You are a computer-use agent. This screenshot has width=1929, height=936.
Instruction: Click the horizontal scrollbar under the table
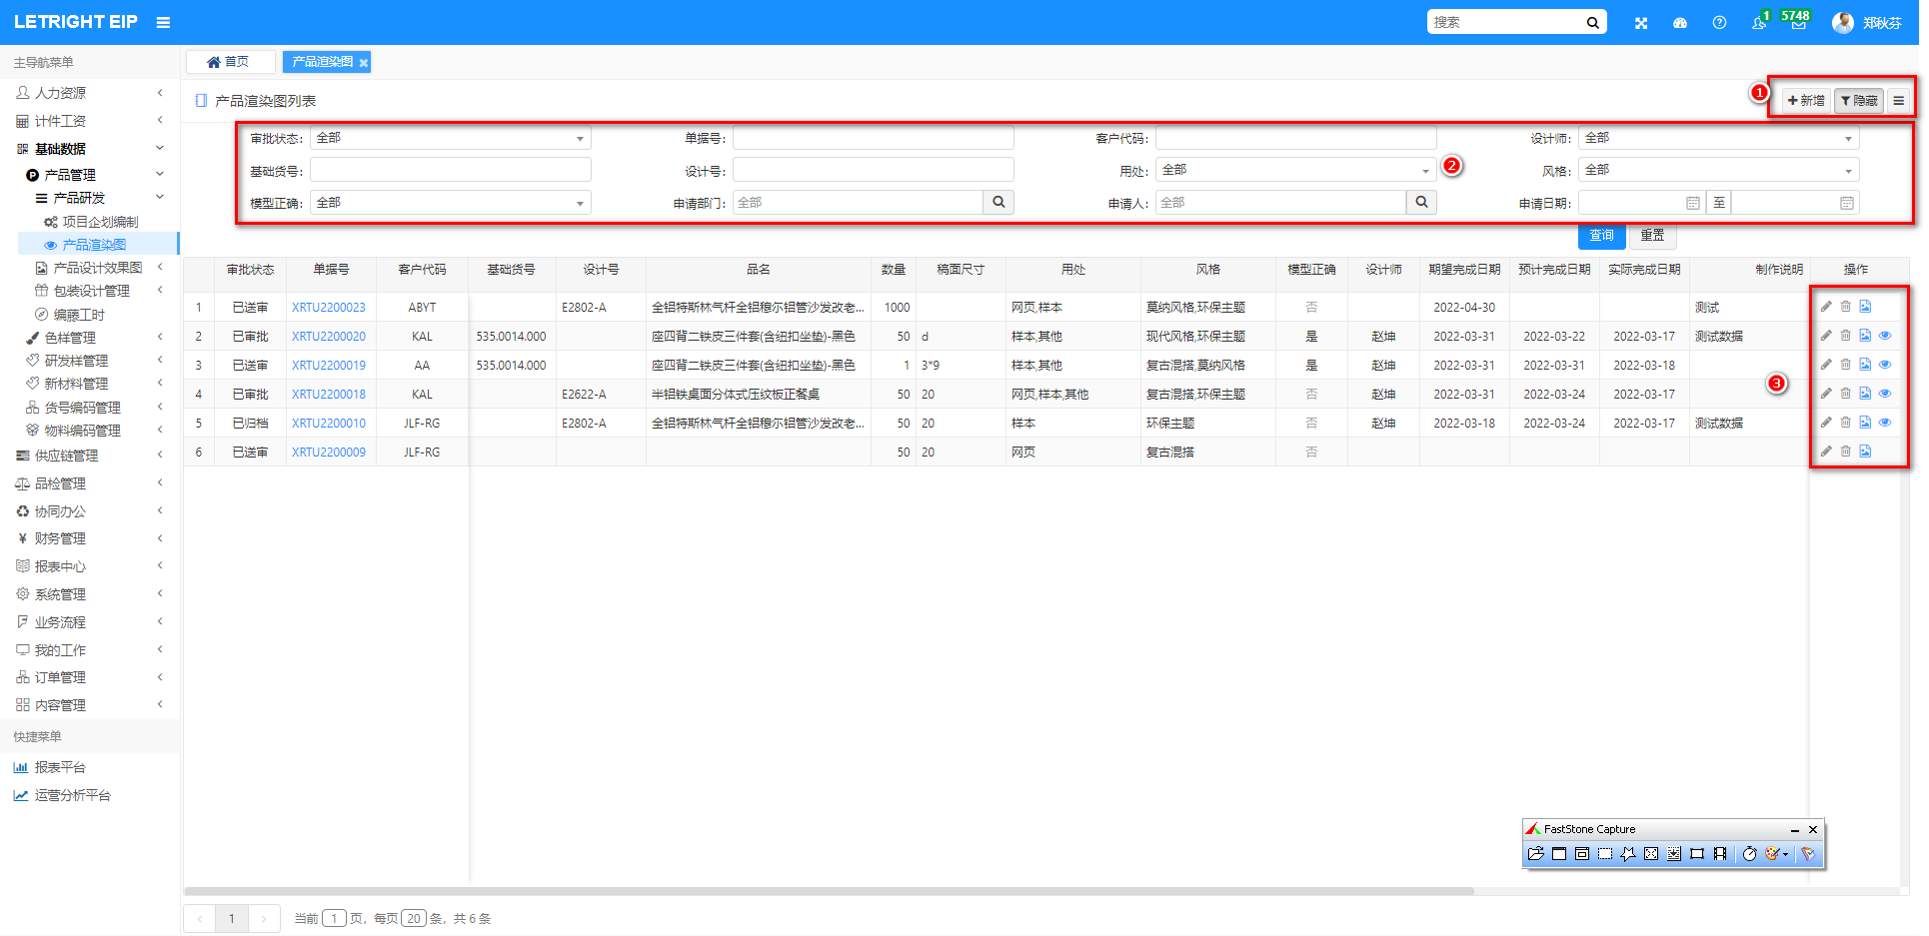[828, 890]
